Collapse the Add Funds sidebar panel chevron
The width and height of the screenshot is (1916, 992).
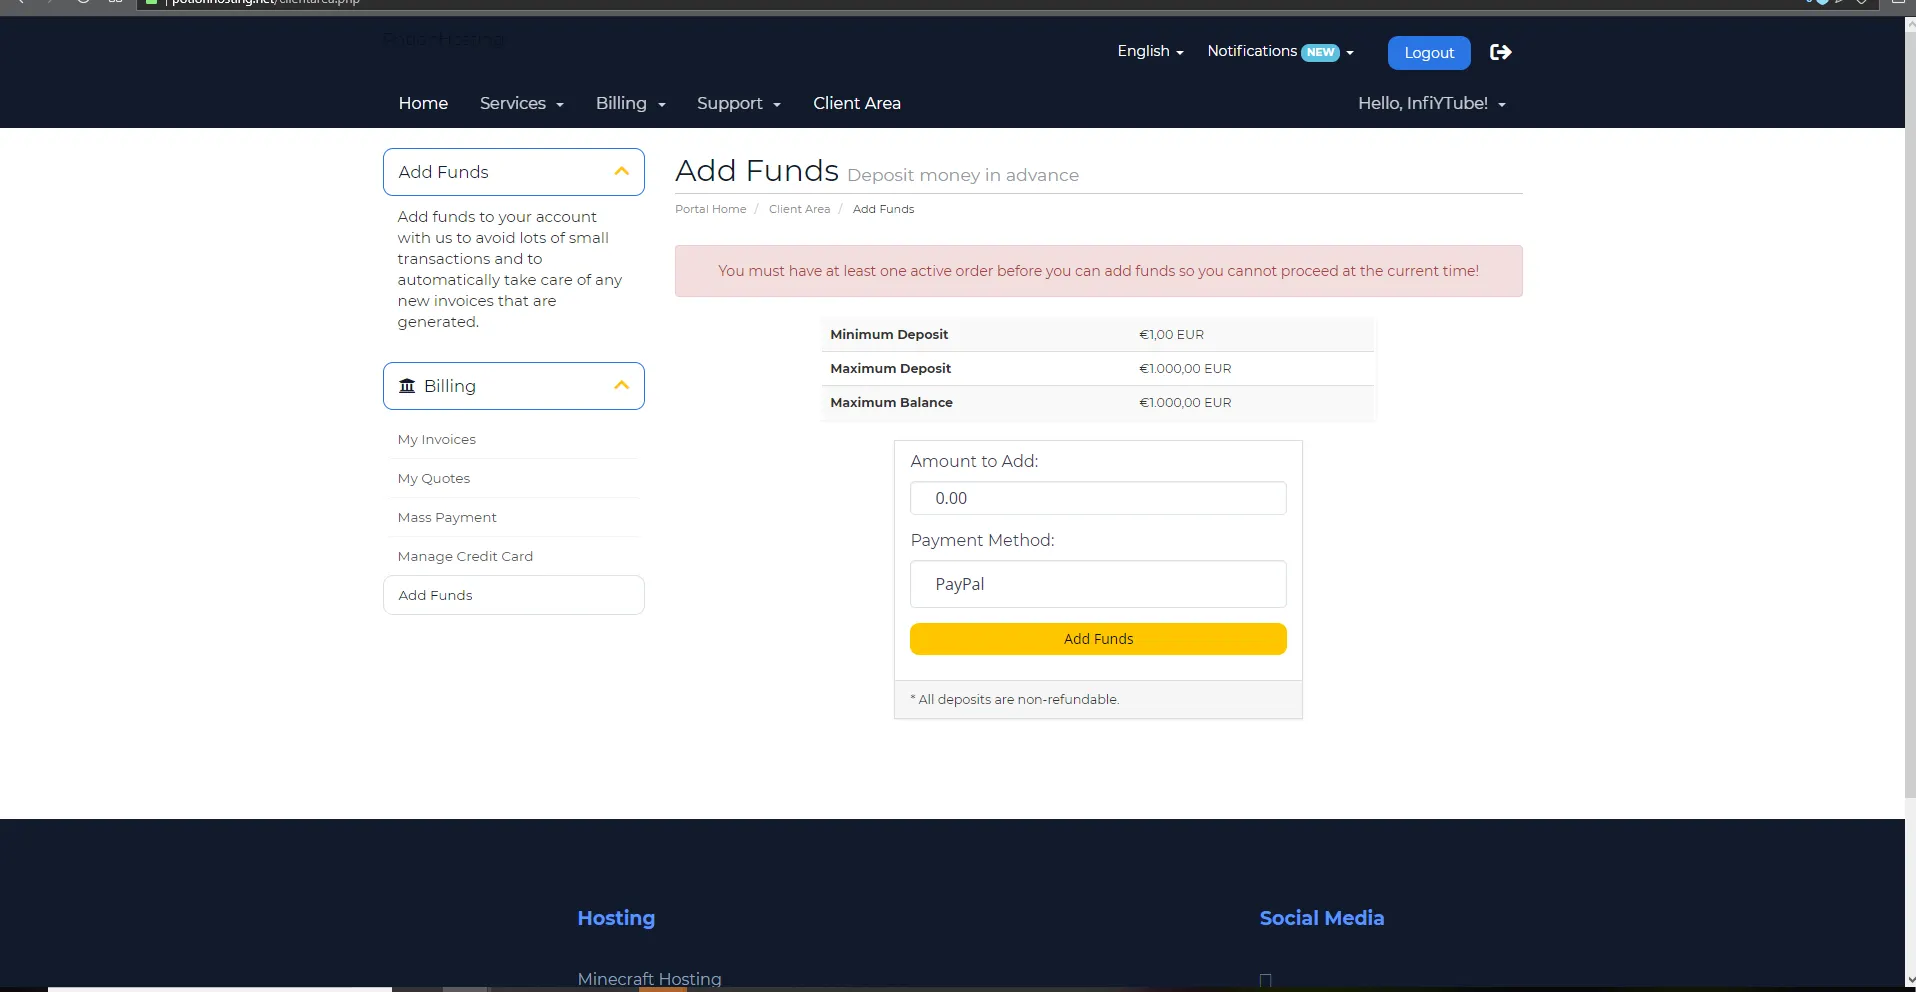(621, 172)
